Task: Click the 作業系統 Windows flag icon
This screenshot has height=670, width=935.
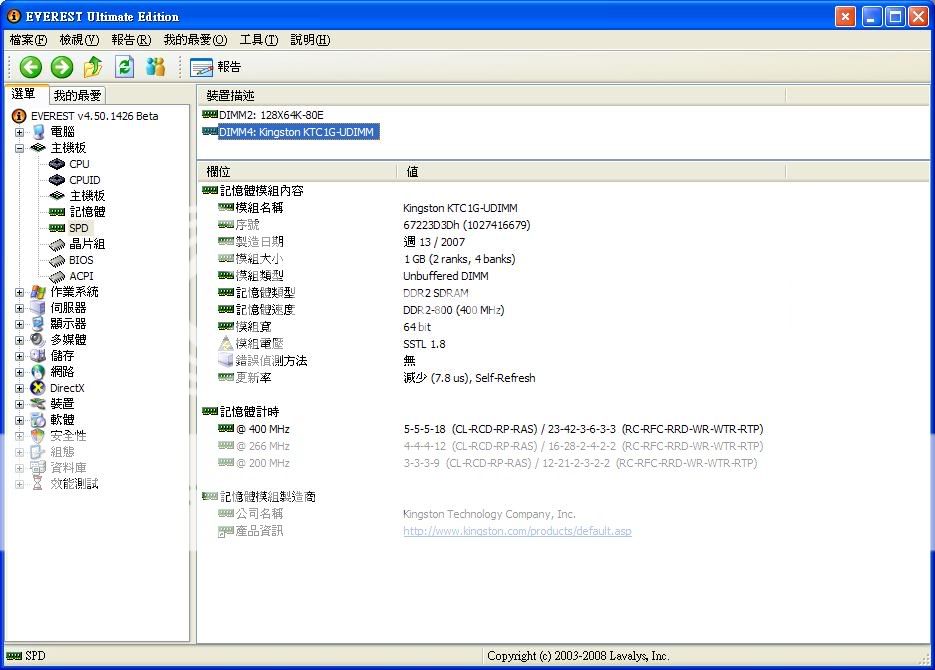Action: [x=38, y=292]
